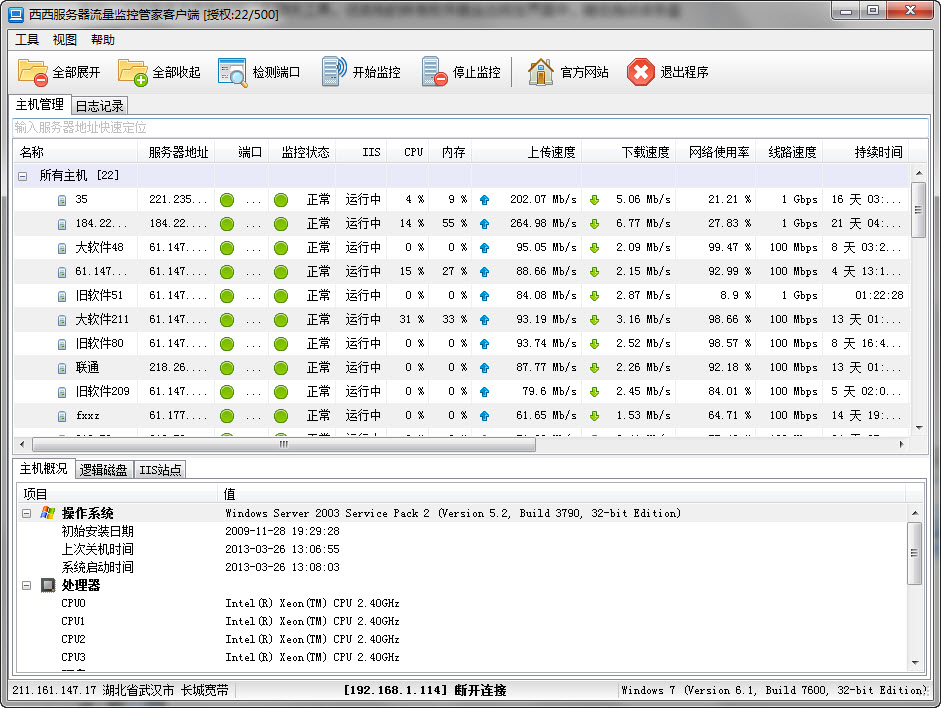Stop monitoring with 停止监控 icon
This screenshot has width=941, height=708.
434,72
